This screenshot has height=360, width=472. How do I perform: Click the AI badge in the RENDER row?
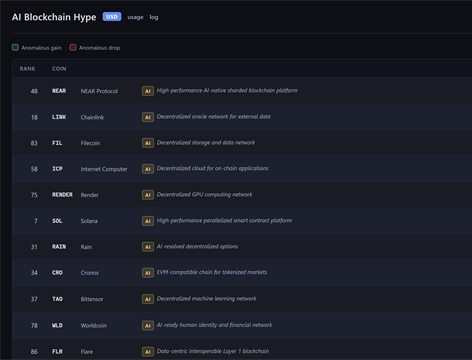tap(148, 195)
